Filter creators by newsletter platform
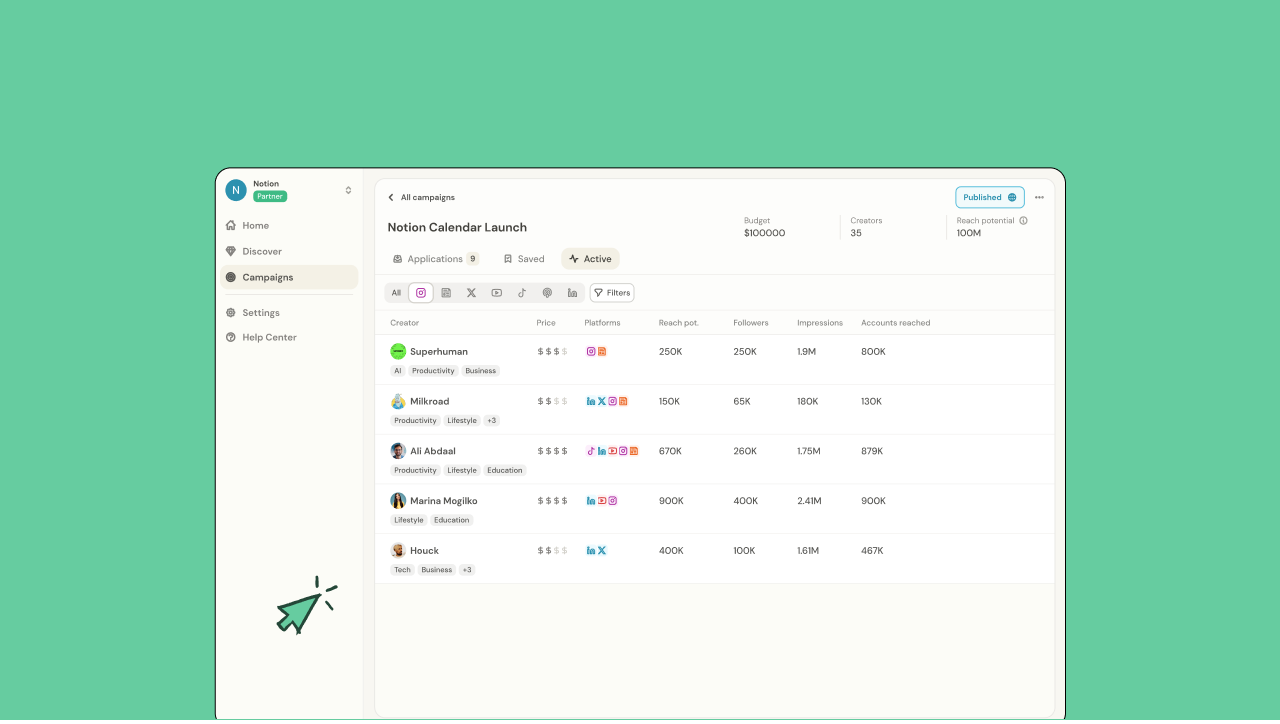This screenshot has height=724, width=1280. coord(446,293)
